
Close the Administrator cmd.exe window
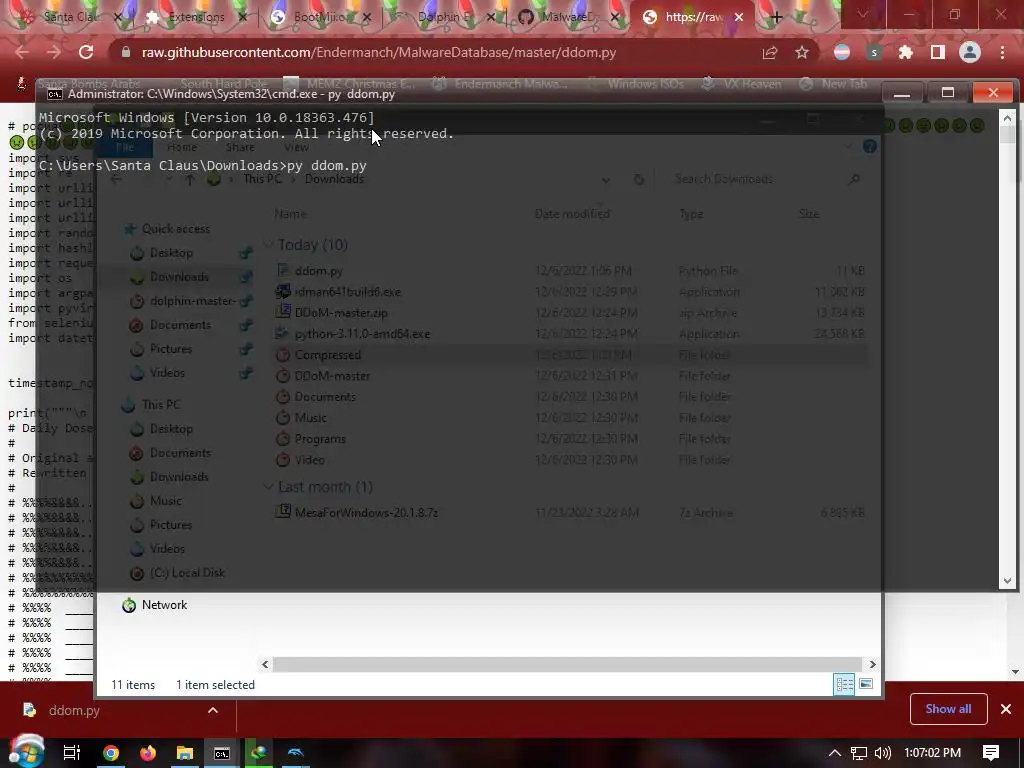coord(993,93)
